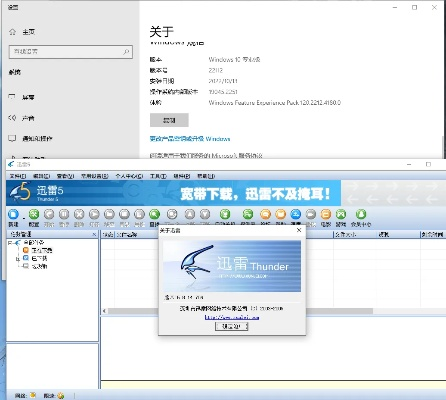The image size is (446, 400).
Task: Open the Microsoft 服务协议 link in Settings
Action: [x=206, y=155]
